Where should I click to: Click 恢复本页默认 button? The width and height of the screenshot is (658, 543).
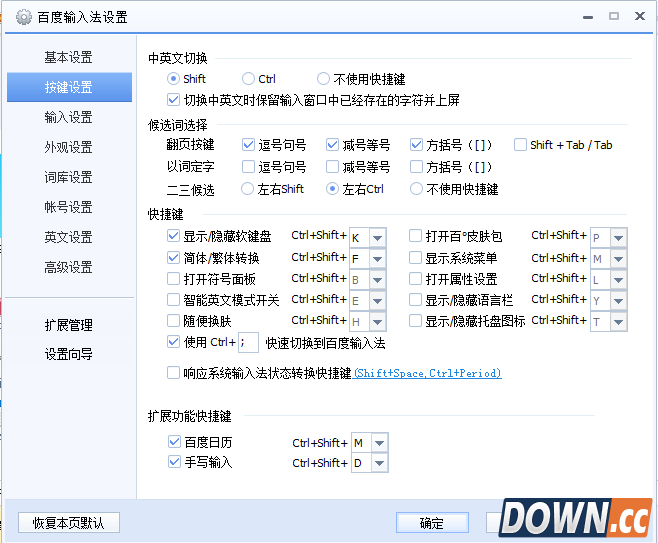coord(69,523)
